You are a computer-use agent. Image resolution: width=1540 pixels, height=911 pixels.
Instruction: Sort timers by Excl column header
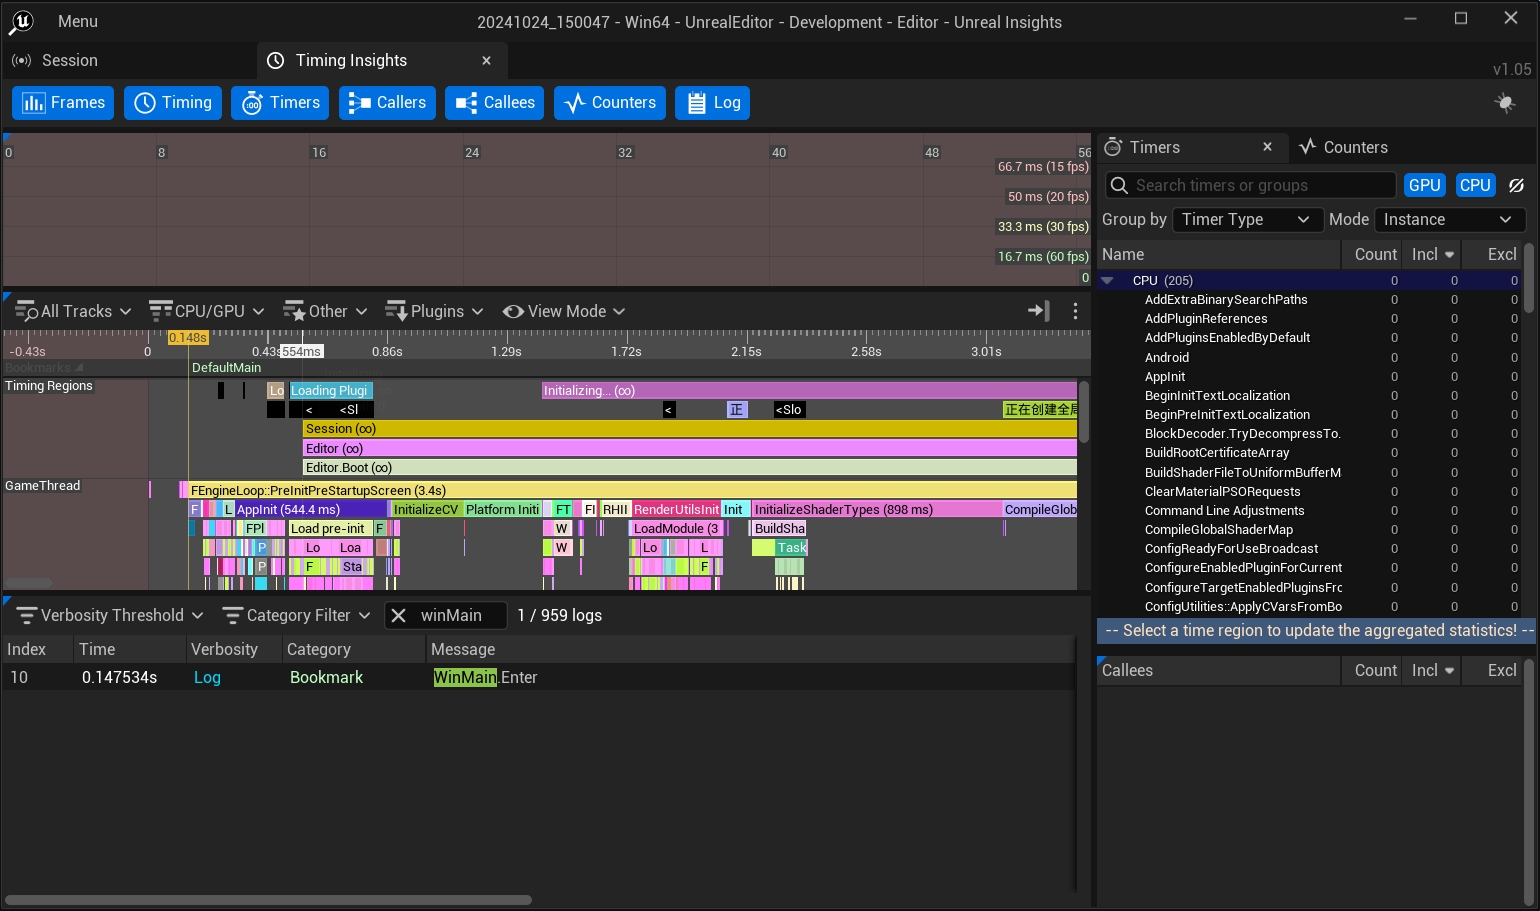click(x=1491, y=255)
